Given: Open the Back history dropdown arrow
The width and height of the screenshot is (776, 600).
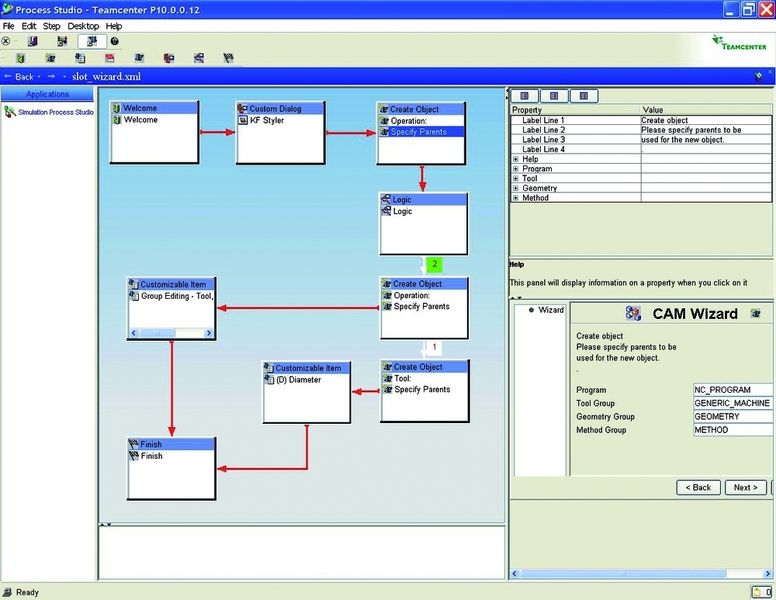Looking at the screenshot, I should coord(39,77).
